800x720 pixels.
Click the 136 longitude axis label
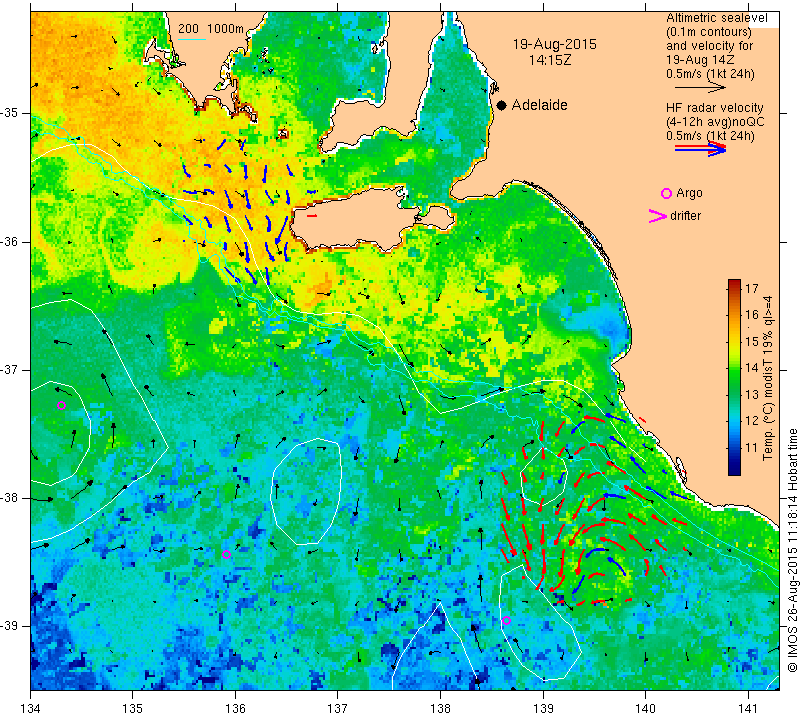pos(235,709)
